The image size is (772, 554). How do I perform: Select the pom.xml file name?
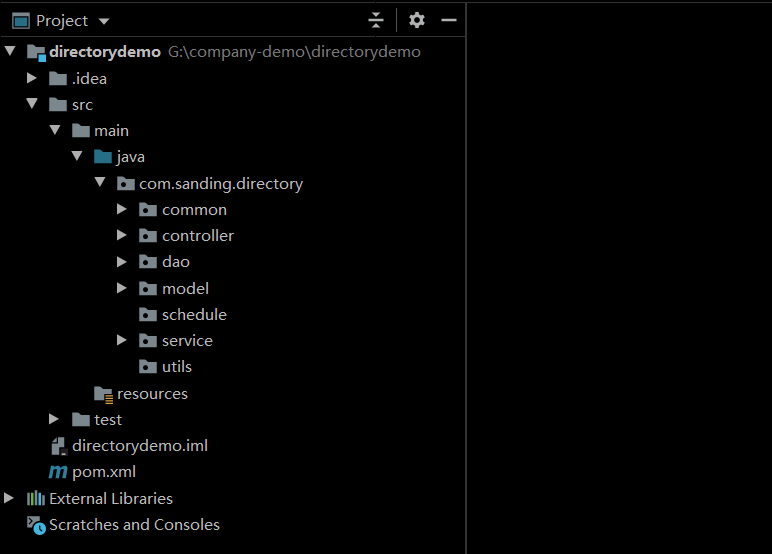pos(104,472)
